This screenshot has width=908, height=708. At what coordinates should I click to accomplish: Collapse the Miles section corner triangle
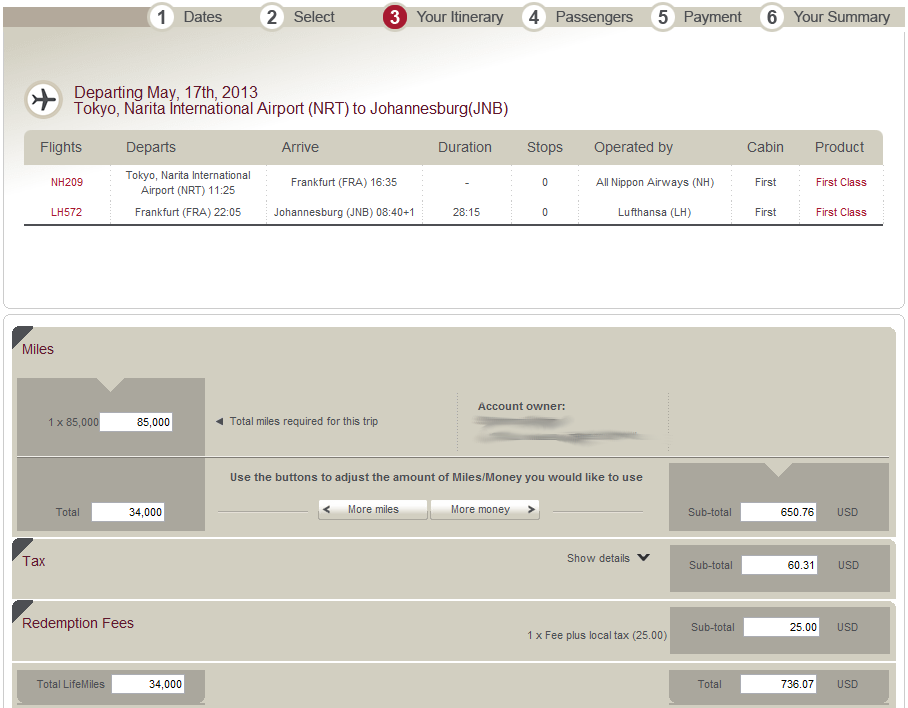click(21, 335)
